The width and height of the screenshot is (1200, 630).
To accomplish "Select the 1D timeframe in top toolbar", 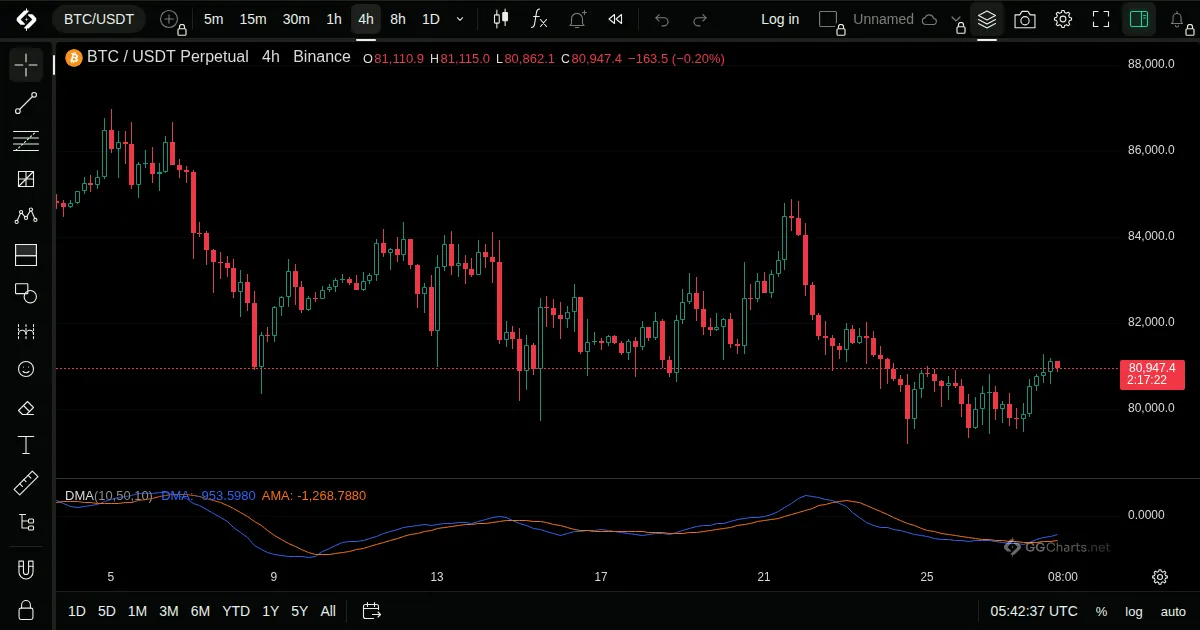I will (430, 19).
